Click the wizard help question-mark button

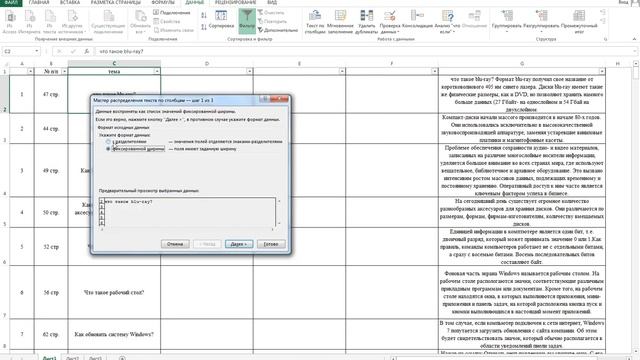[x=264, y=99]
